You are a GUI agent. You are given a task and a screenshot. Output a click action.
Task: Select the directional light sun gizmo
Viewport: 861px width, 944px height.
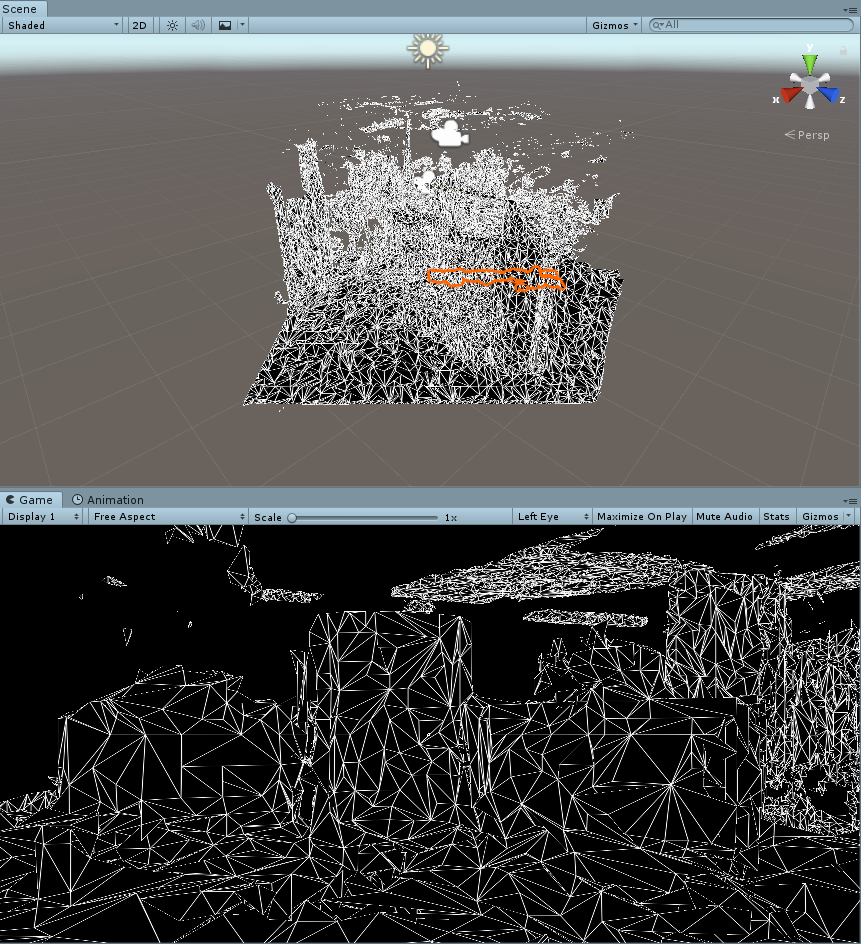point(428,49)
